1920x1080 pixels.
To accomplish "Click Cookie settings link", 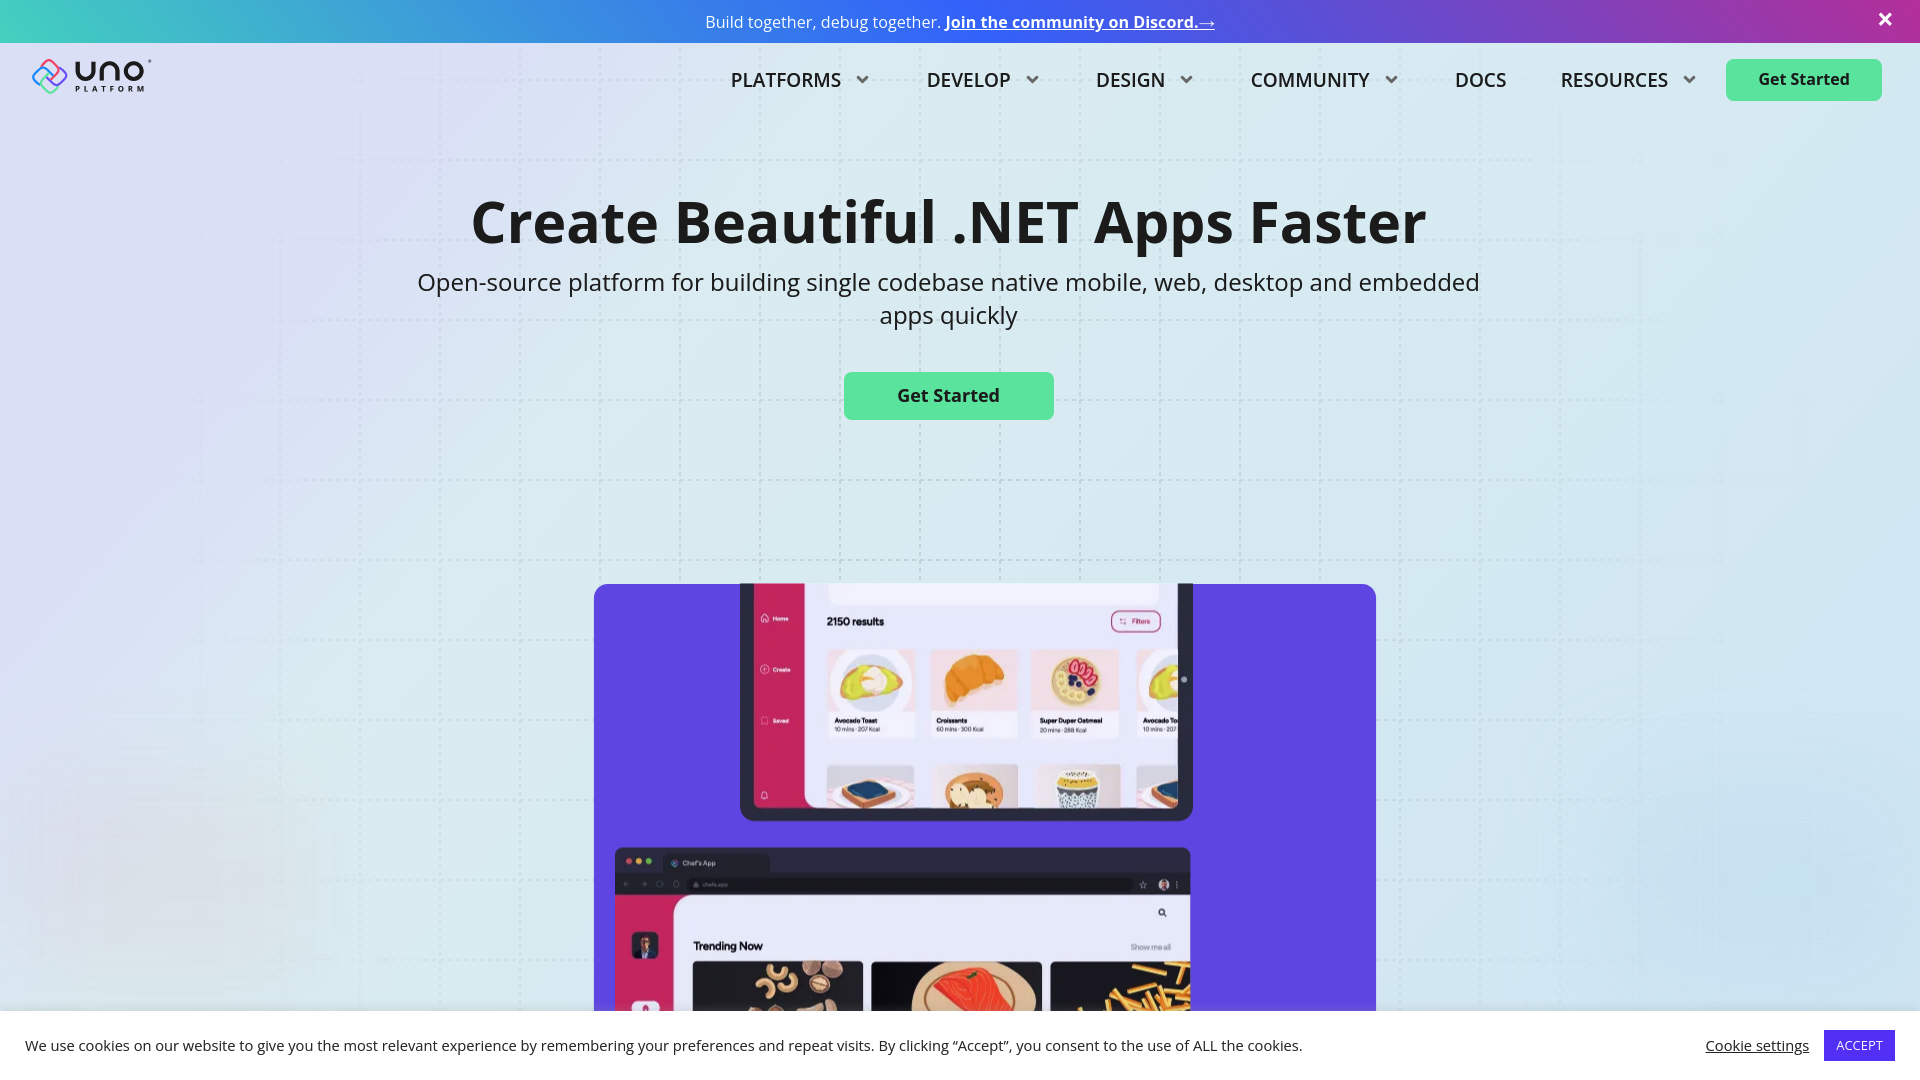I will click(1756, 1044).
